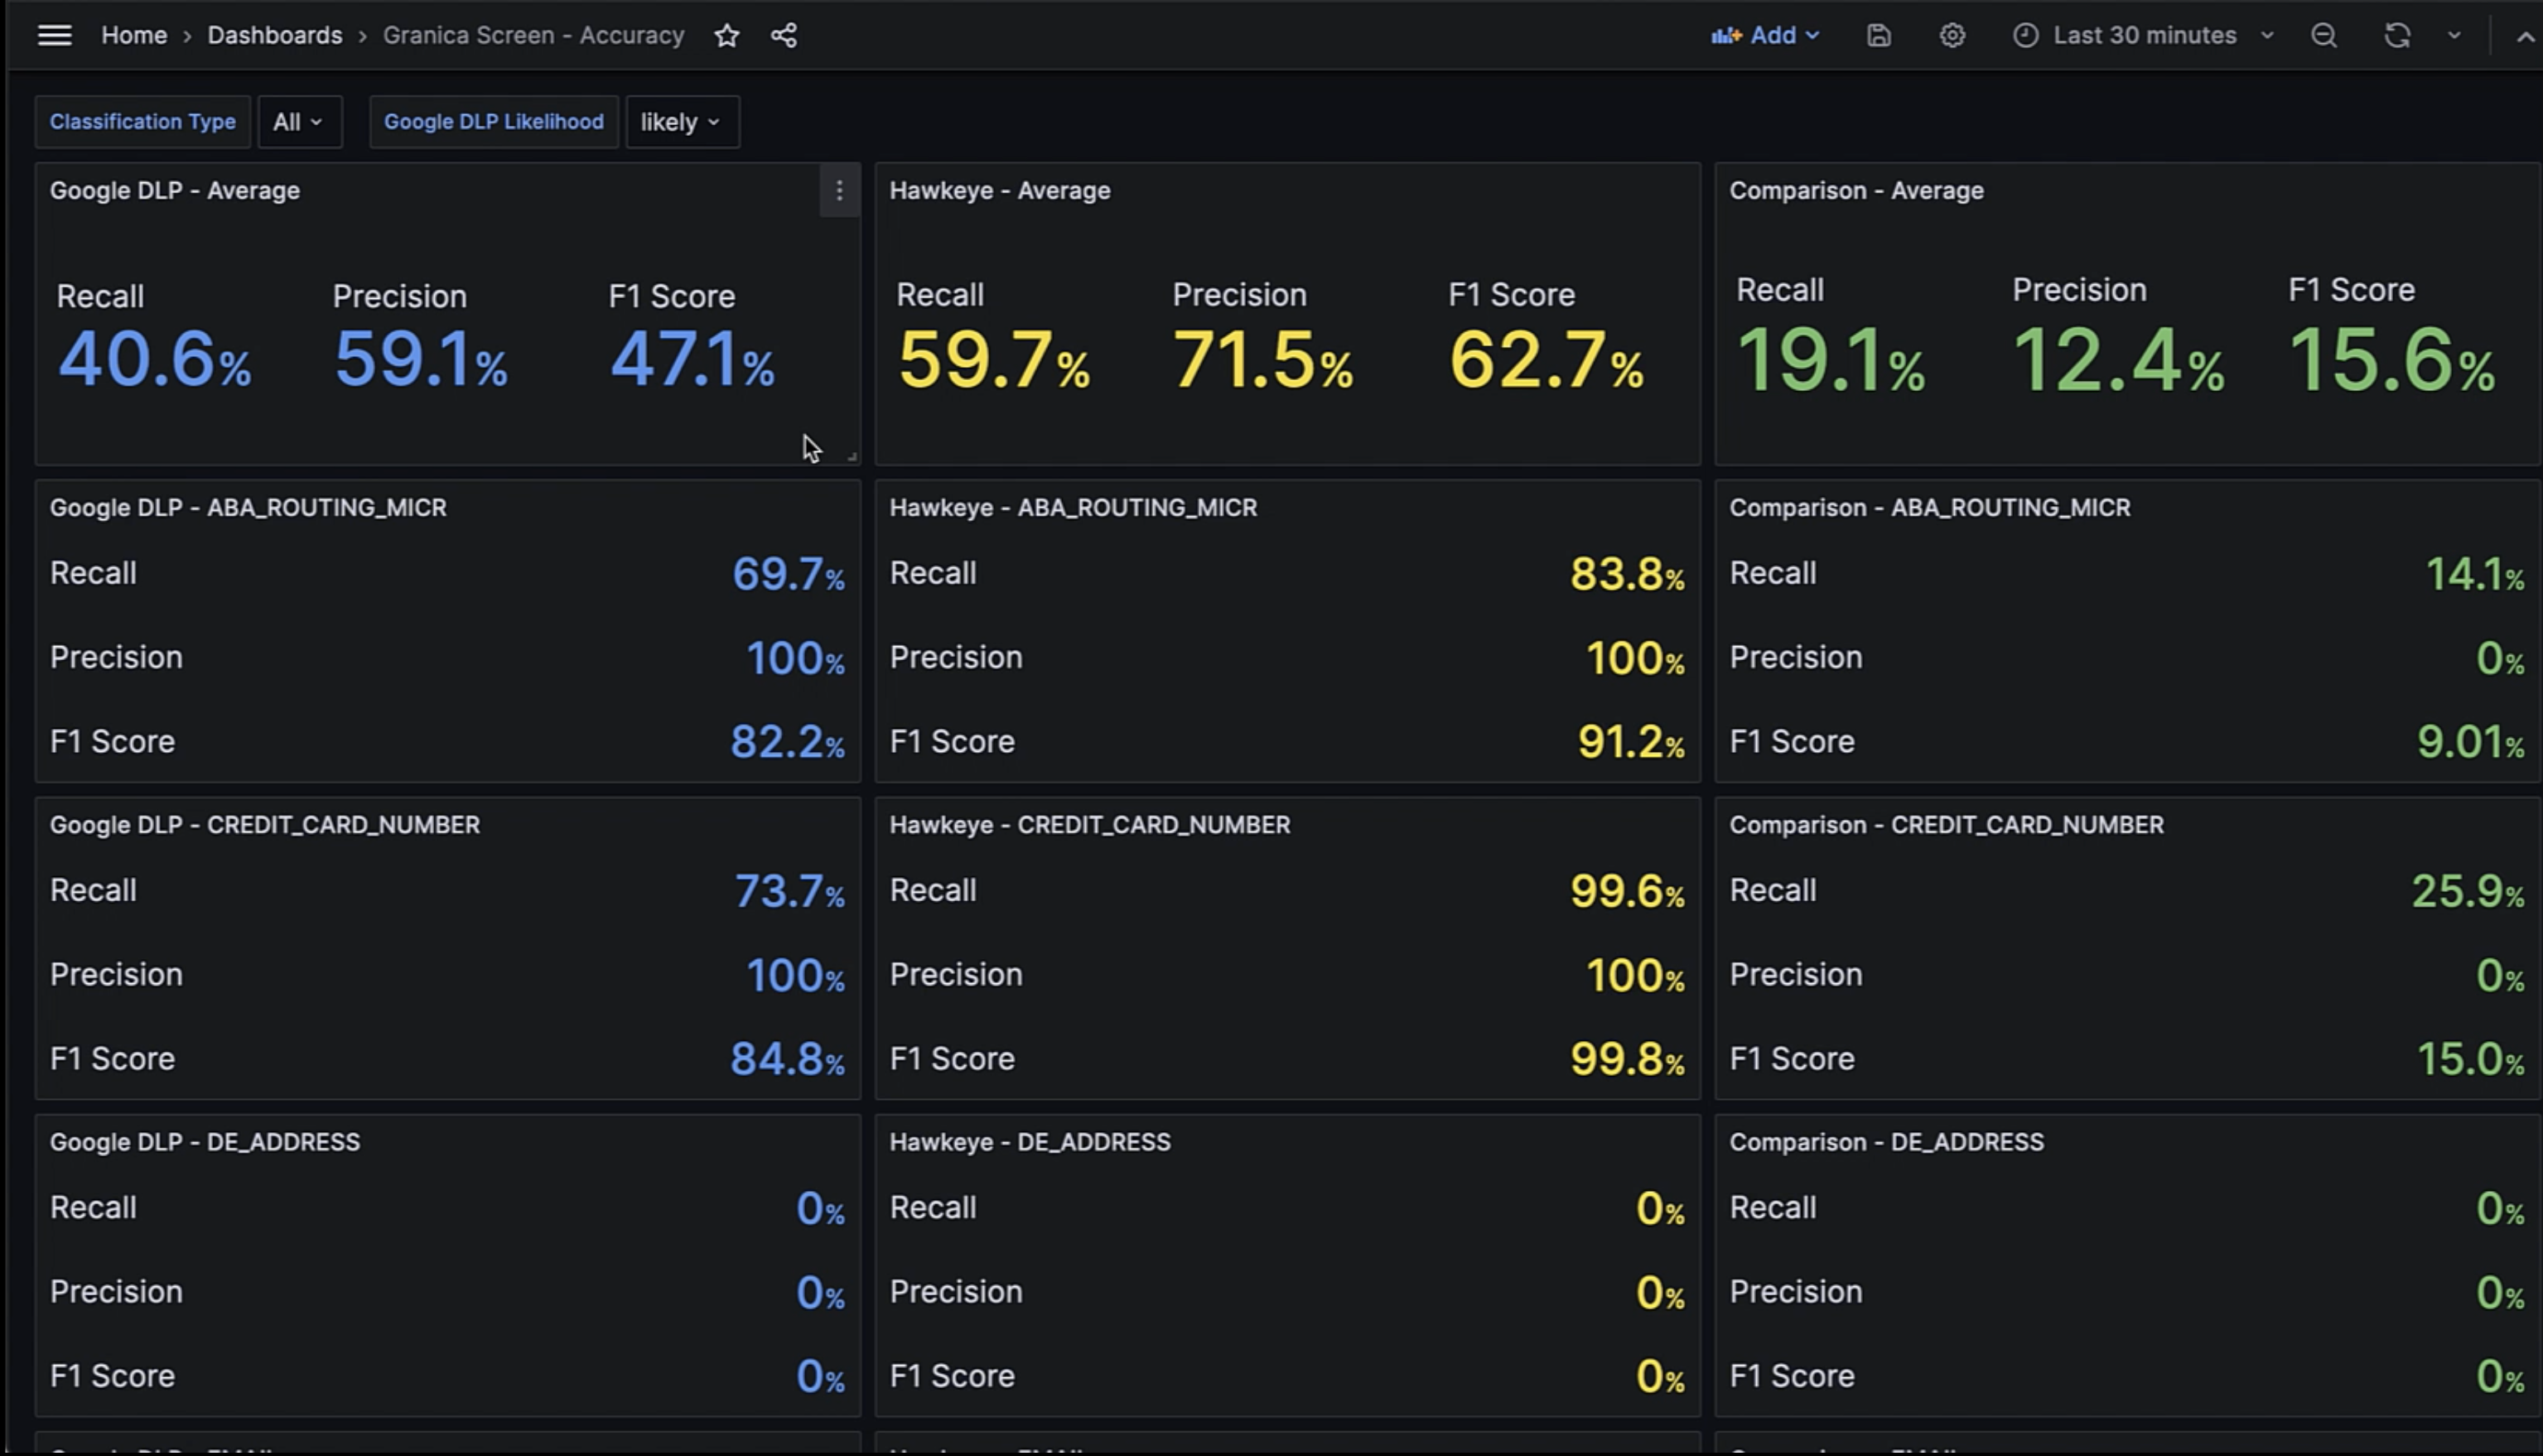Screen dimensions: 2543x1456
Task: Click Comparison CREDIT_CARD_NUMBER F1 score 15.0%
Action: 2472,1059
